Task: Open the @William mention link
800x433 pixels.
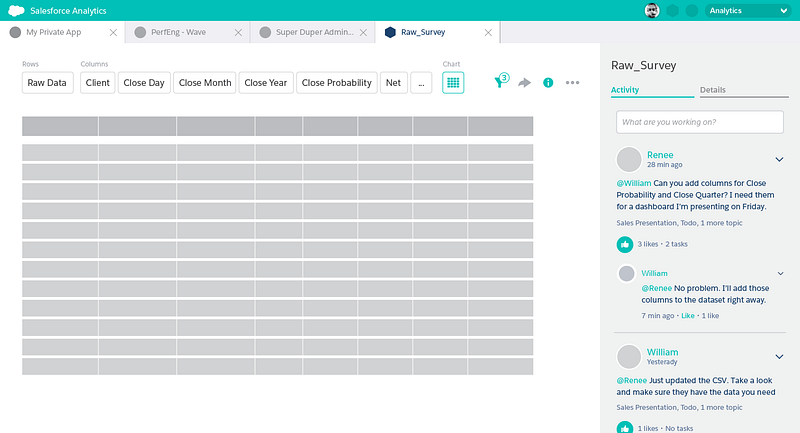Action: 634,183
